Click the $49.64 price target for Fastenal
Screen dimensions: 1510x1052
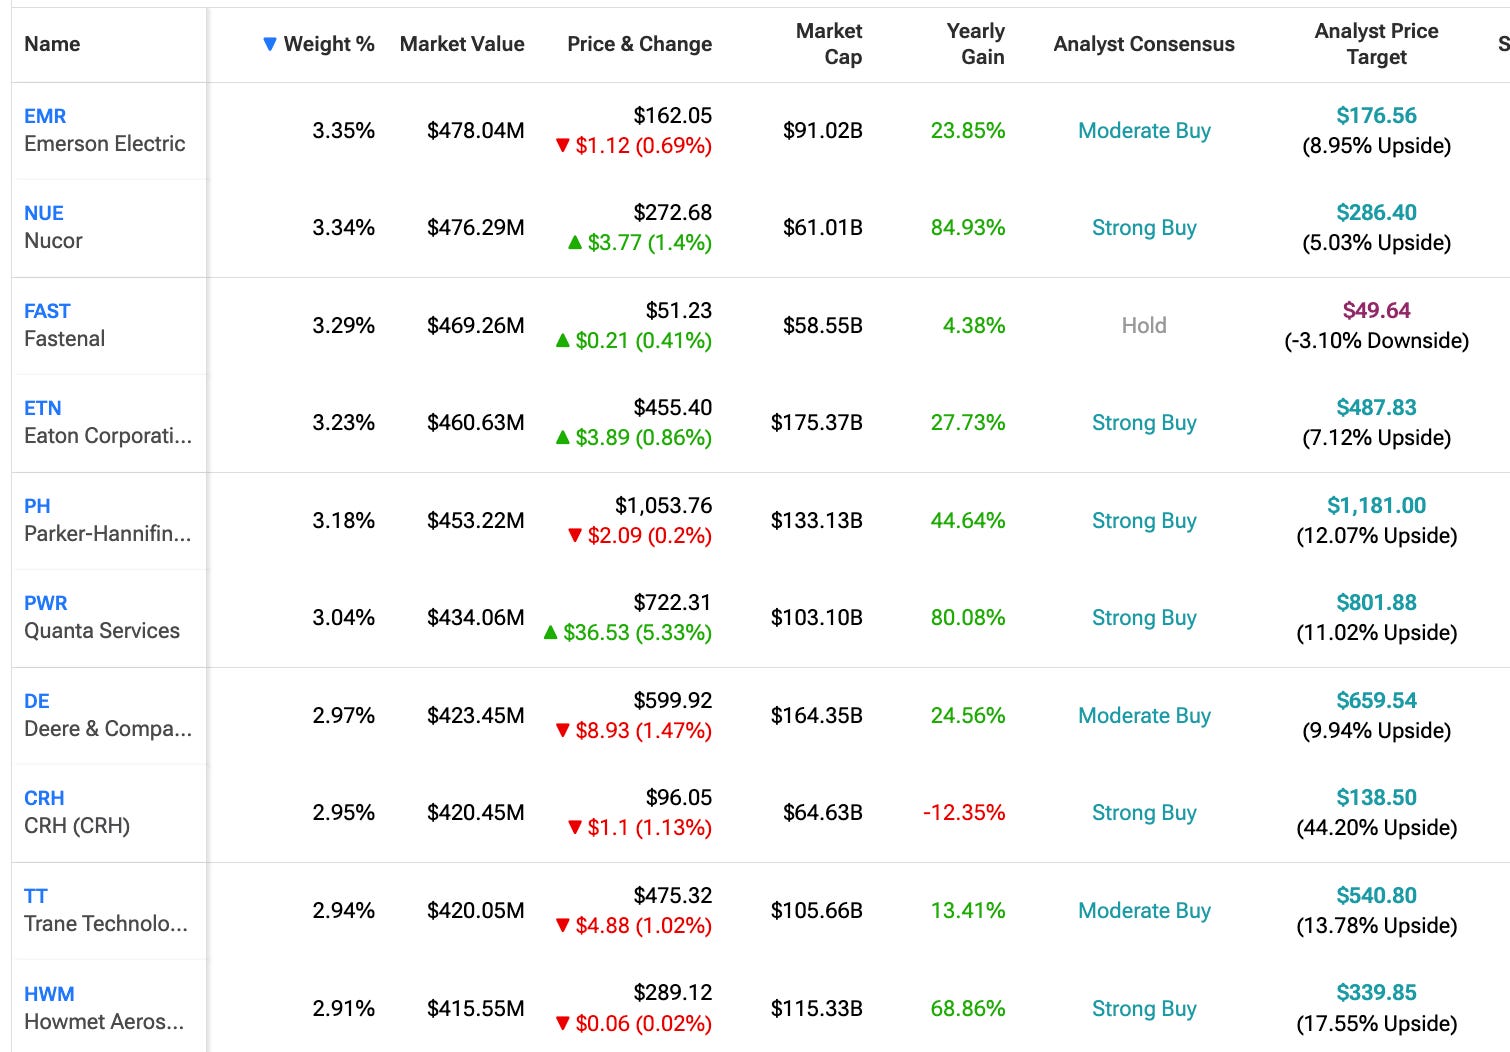coord(1376,311)
